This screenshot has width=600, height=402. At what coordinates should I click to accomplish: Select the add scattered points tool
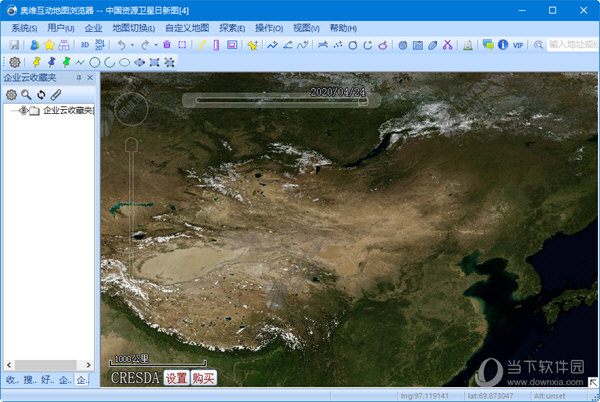point(338,45)
